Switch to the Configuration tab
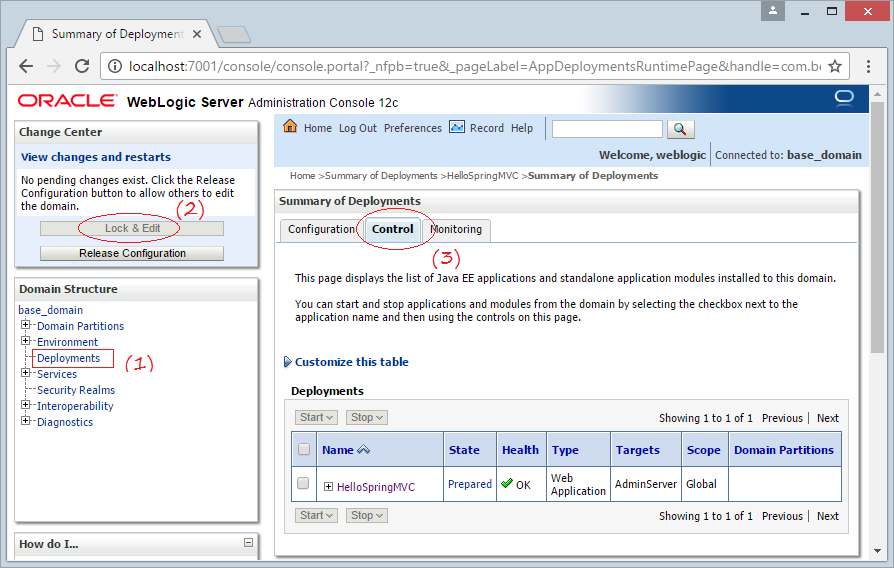Screen dimensions: 894x568 click(321, 229)
